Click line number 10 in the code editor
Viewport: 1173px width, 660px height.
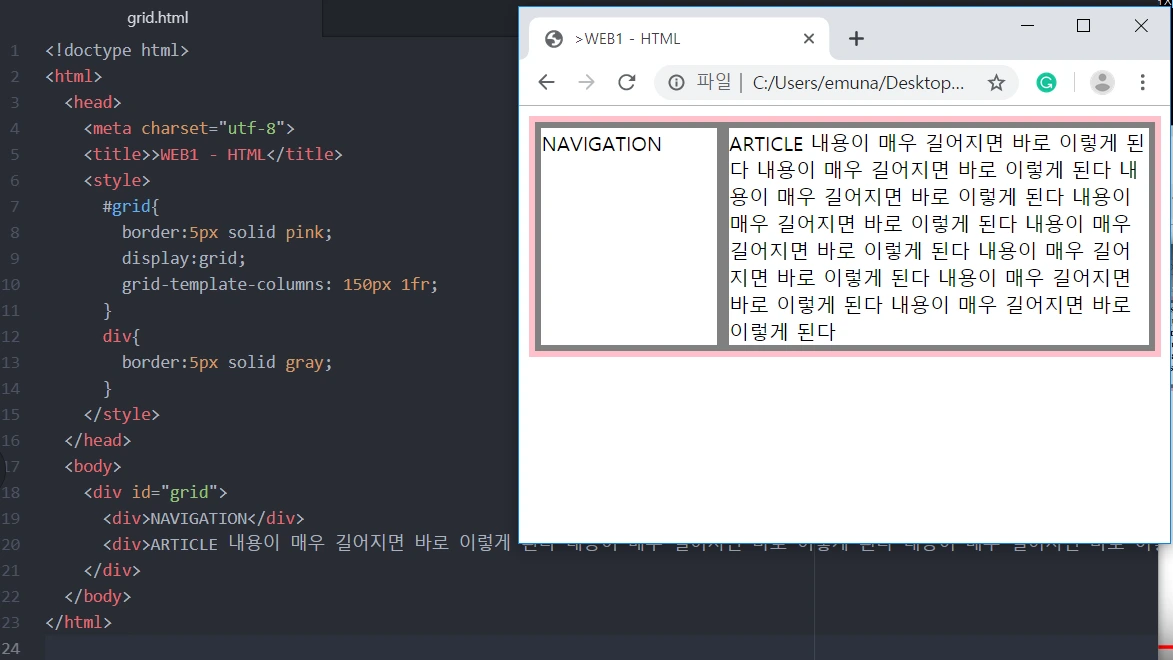(x=14, y=284)
